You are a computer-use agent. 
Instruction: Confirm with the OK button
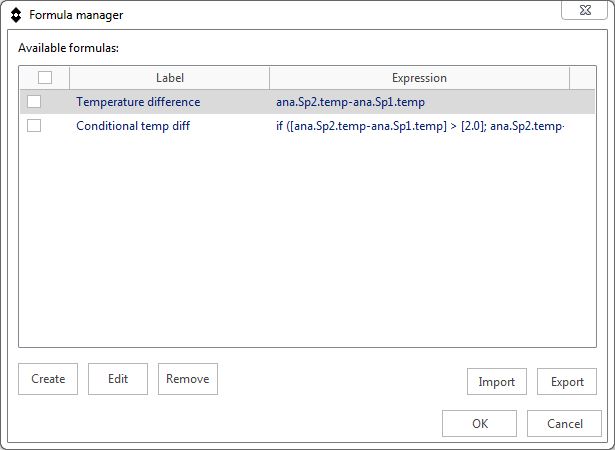[479, 424]
